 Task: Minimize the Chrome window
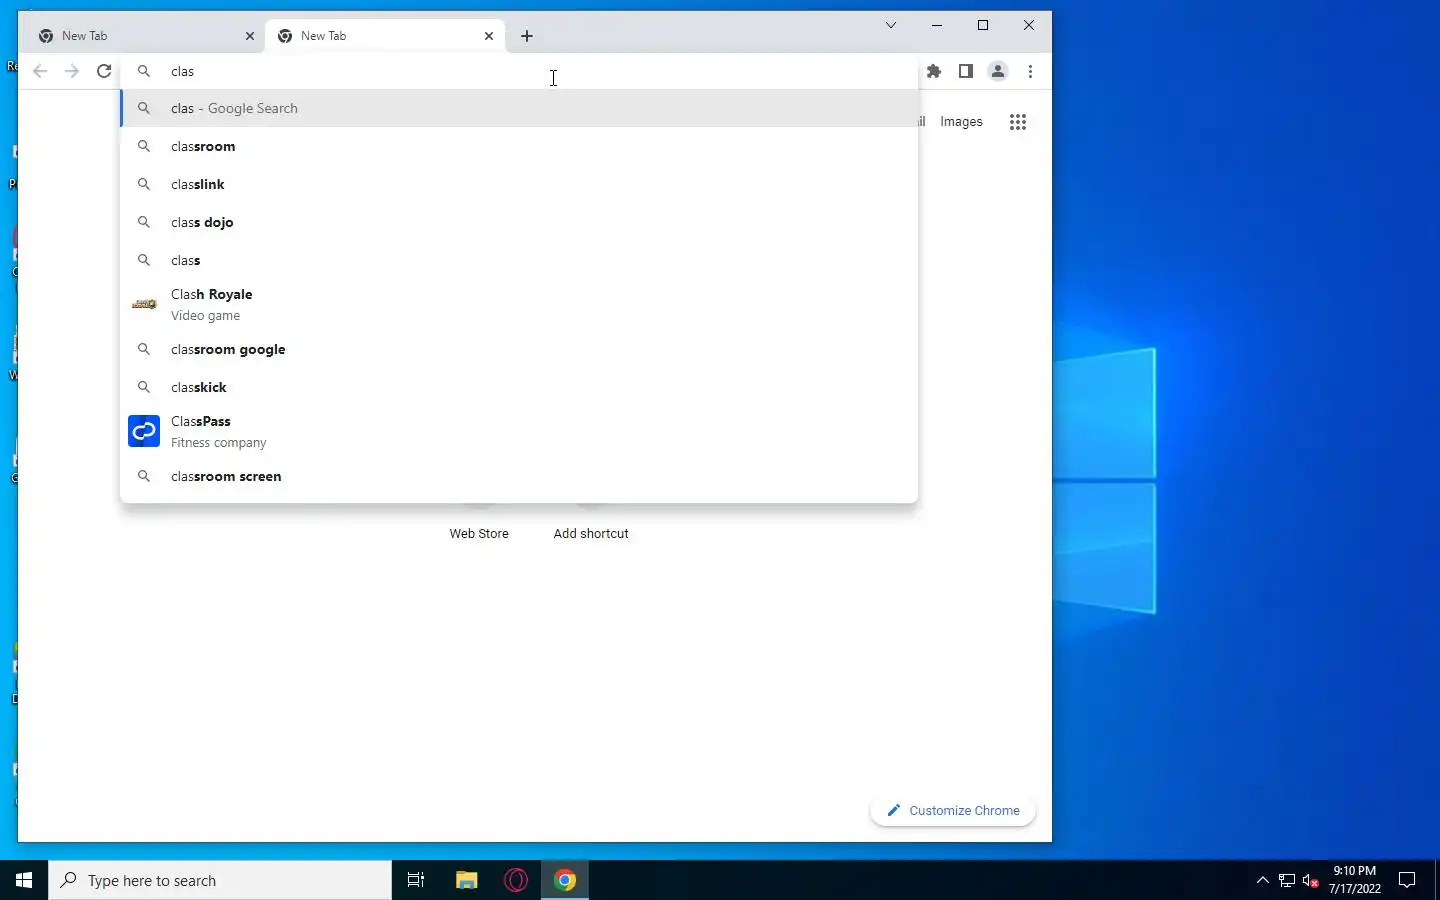click(937, 25)
